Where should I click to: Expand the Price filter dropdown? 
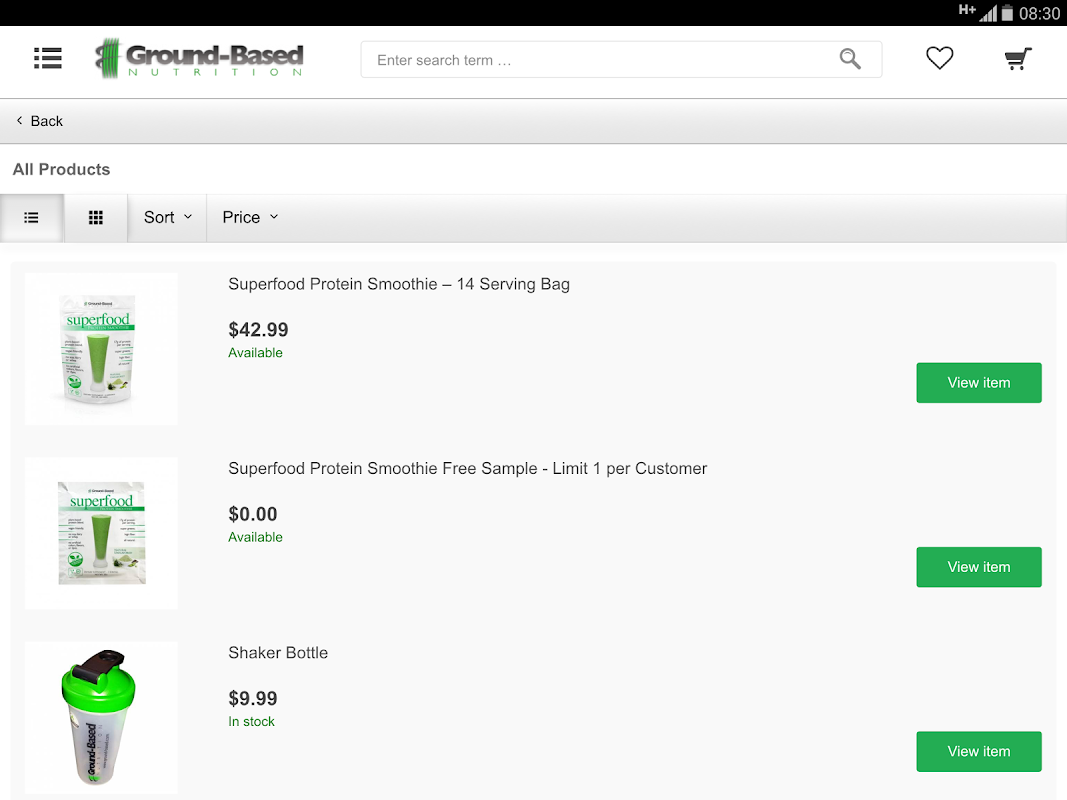point(250,218)
